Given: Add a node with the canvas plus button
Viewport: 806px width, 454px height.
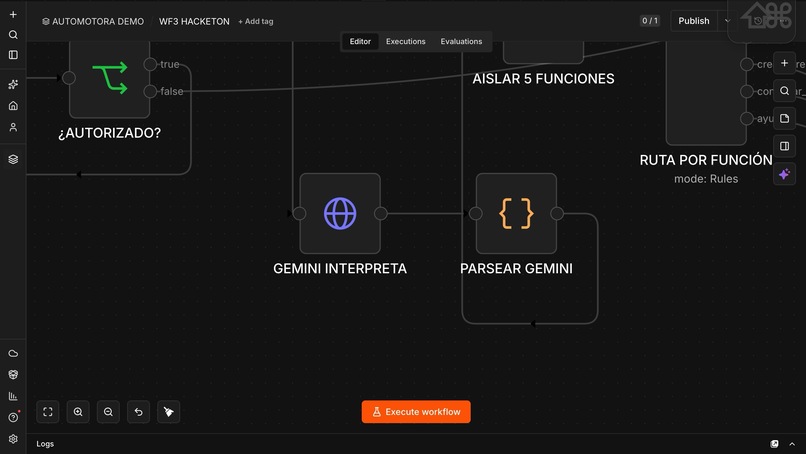Looking at the screenshot, I should (x=784, y=63).
